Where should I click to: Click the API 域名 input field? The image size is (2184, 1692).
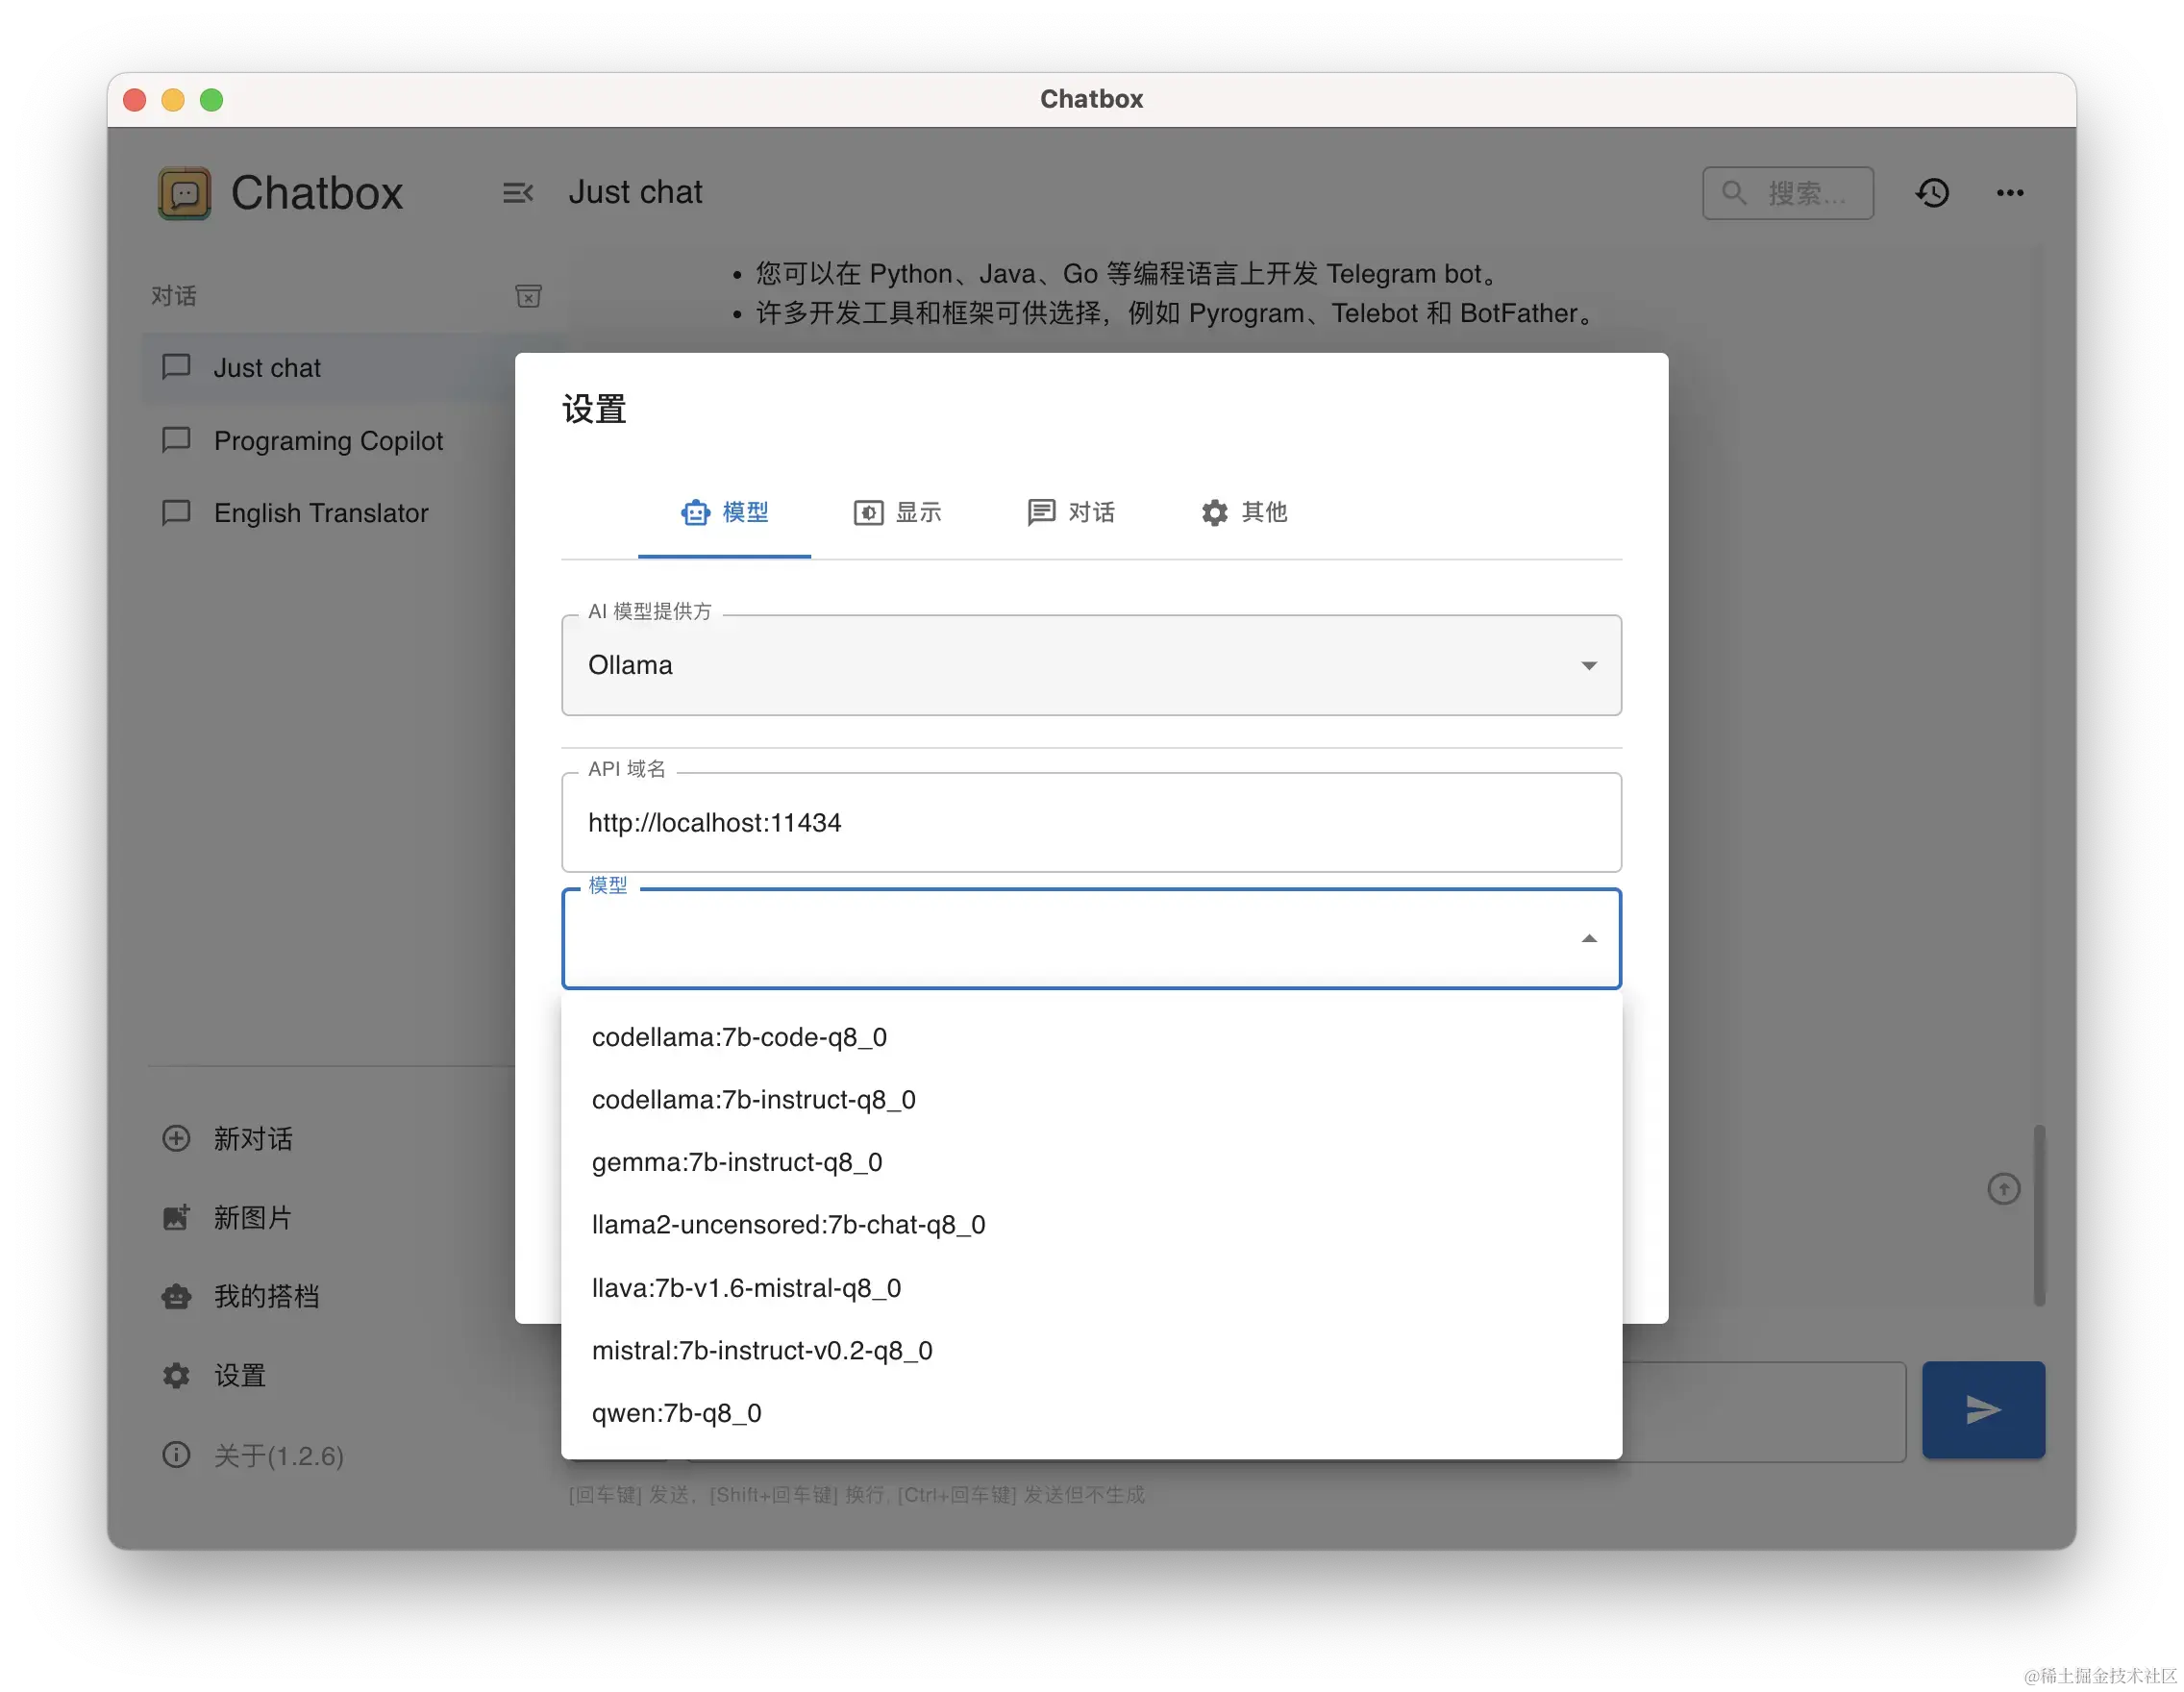tap(1091, 822)
